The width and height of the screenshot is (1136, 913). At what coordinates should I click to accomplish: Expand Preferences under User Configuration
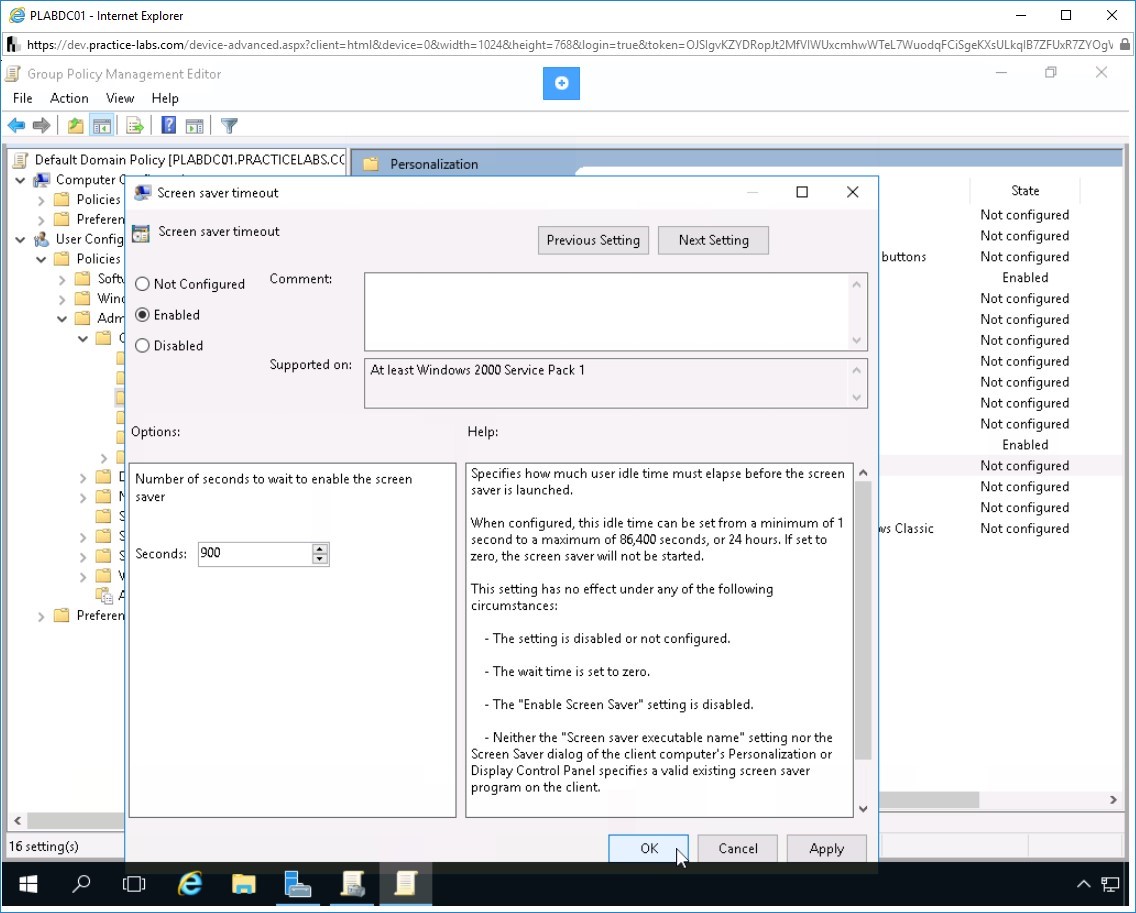pyautogui.click(x=41, y=616)
